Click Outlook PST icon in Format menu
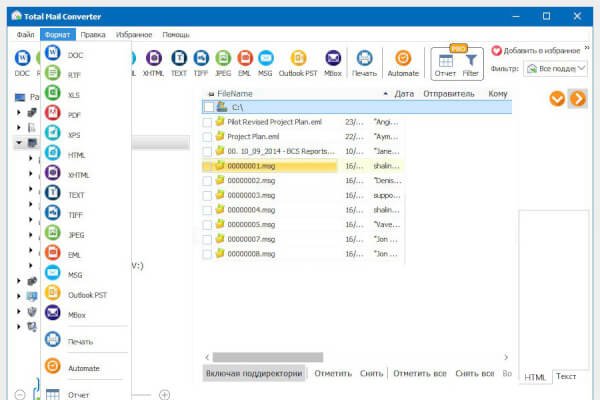 52,292
